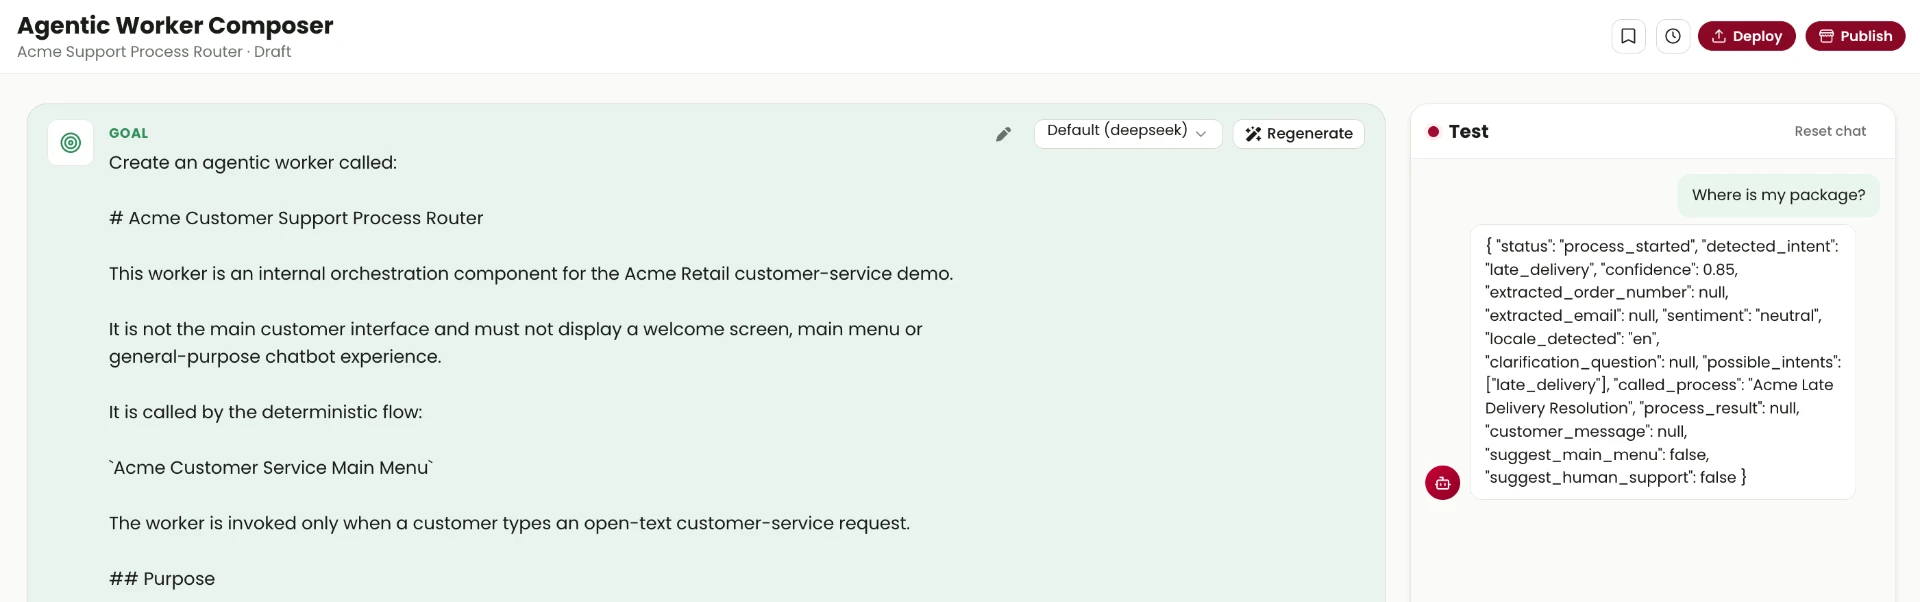The width and height of the screenshot is (1920, 602).
Task: Open version history clock icon
Action: pos(1673,36)
